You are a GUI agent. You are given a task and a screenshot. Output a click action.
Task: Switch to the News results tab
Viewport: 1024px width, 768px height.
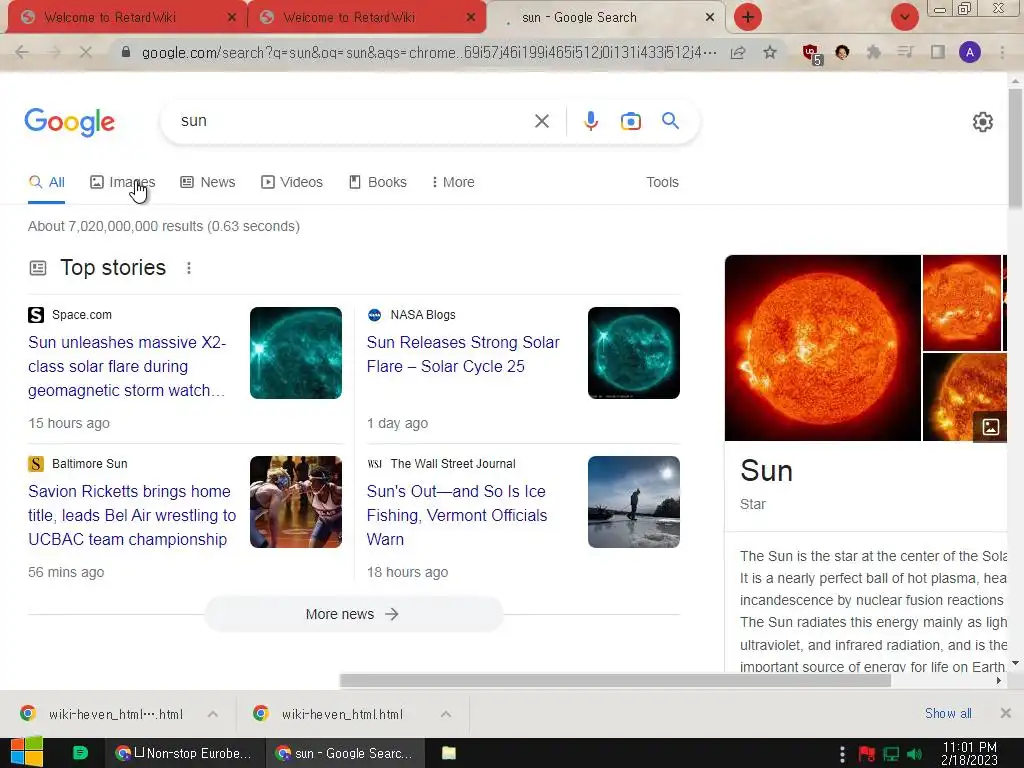[x=208, y=182]
